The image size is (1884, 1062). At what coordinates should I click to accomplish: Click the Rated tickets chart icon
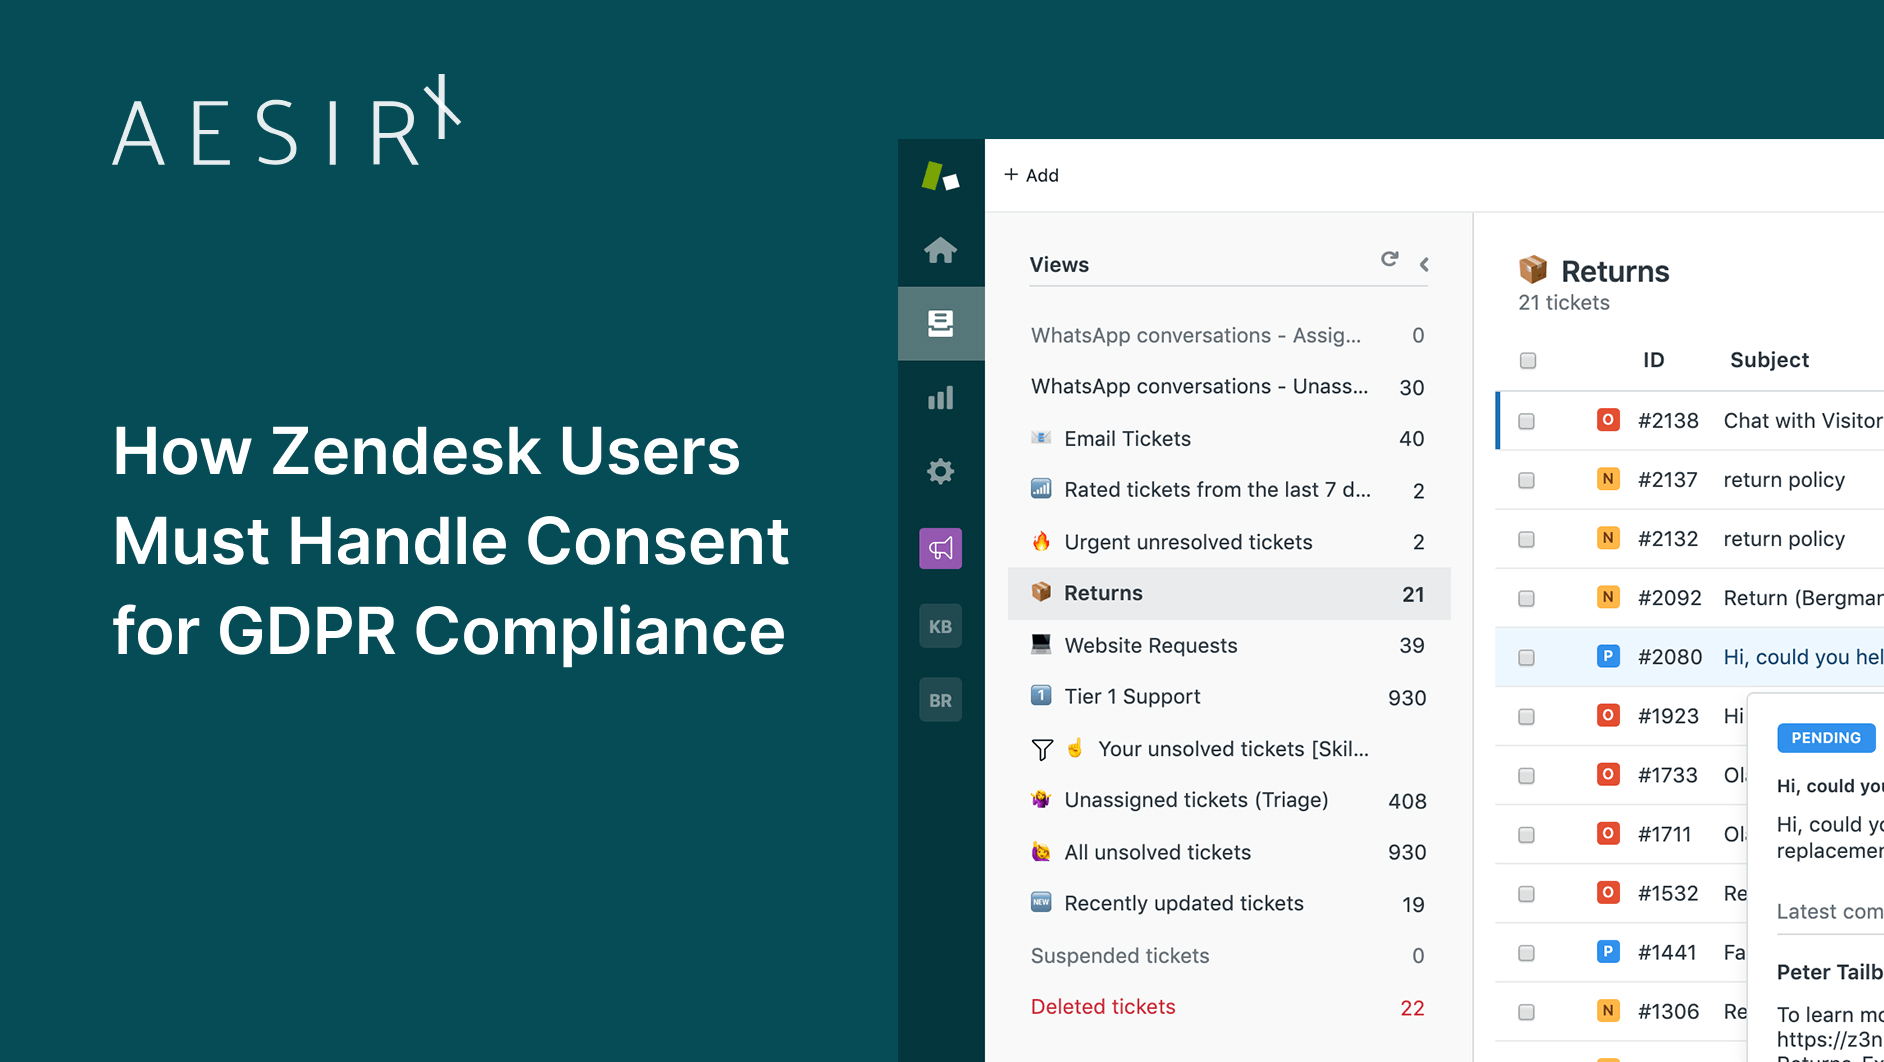coord(1041,489)
